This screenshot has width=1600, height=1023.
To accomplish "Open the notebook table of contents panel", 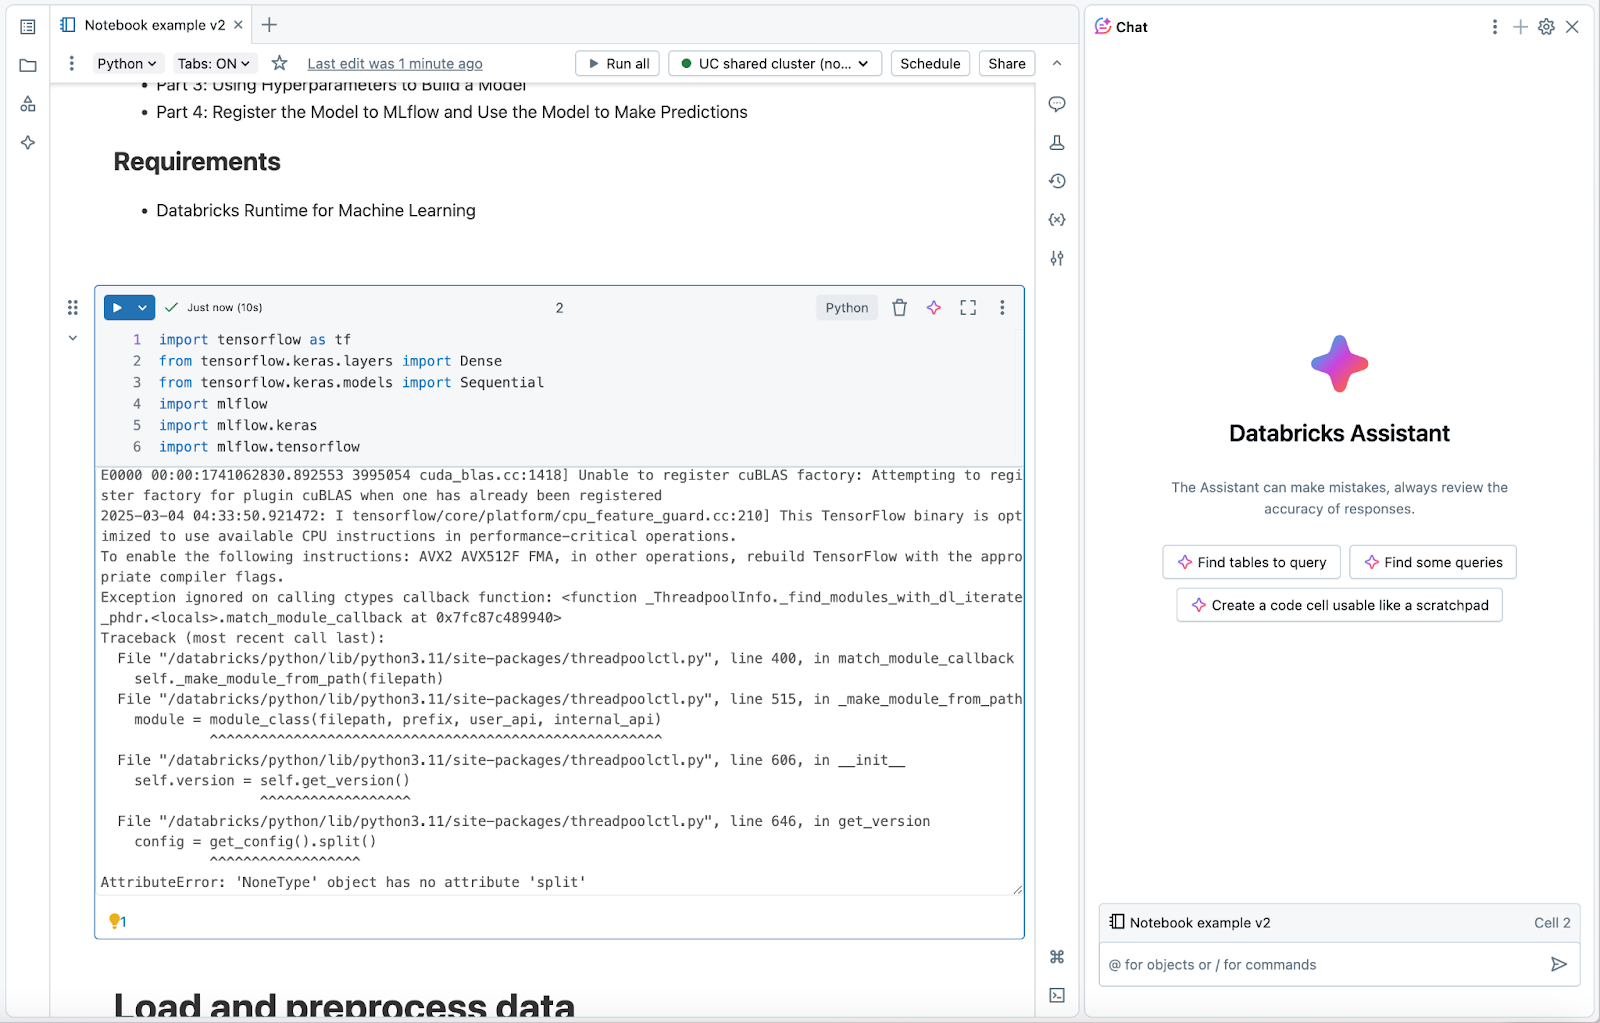I will [x=27, y=27].
